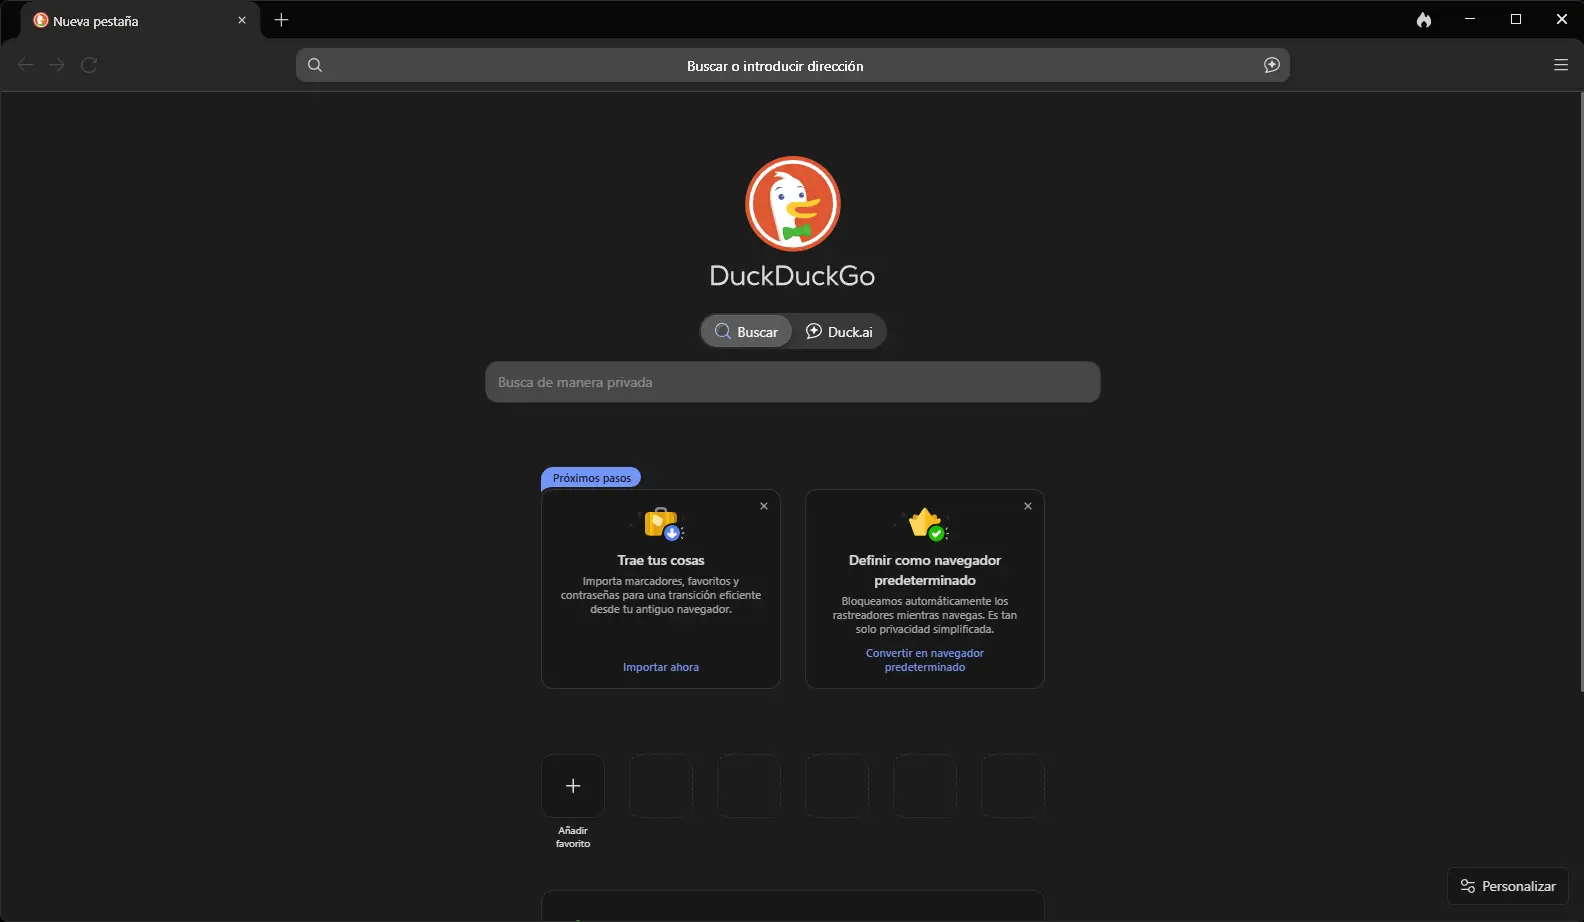Click the reload page icon

pos(89,65)
